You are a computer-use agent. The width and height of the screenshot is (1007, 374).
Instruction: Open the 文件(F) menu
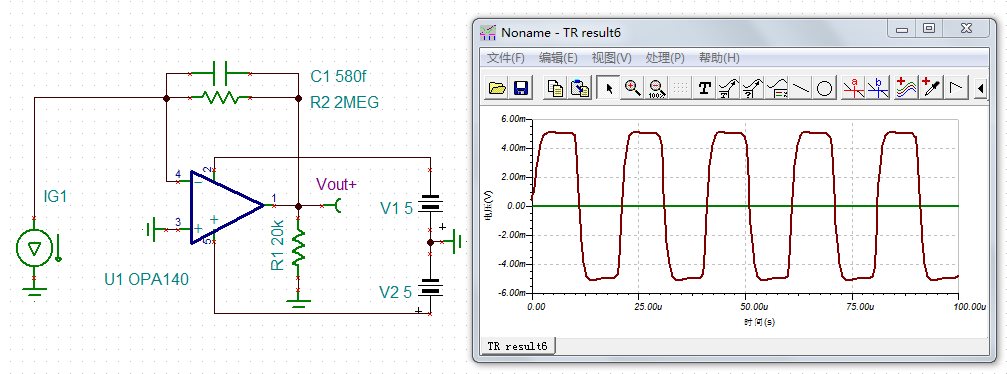(x=505, y=58)
